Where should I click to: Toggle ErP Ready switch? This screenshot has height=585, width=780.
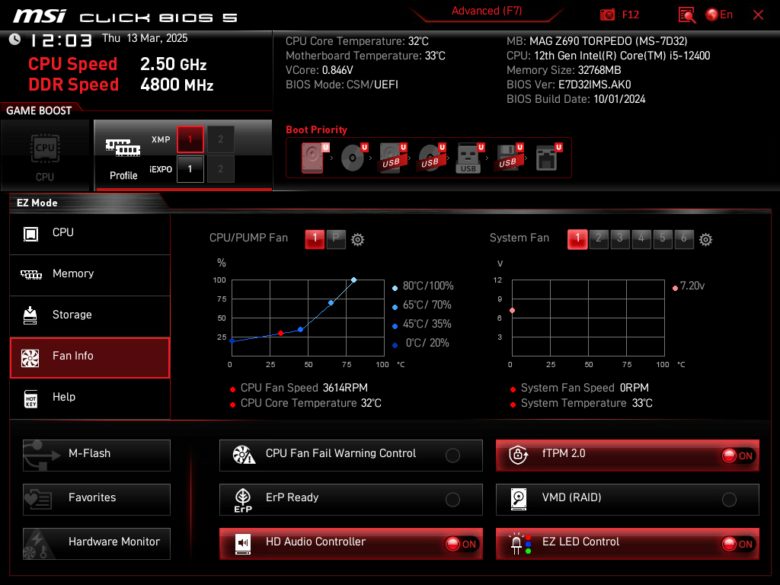[453, 499]
